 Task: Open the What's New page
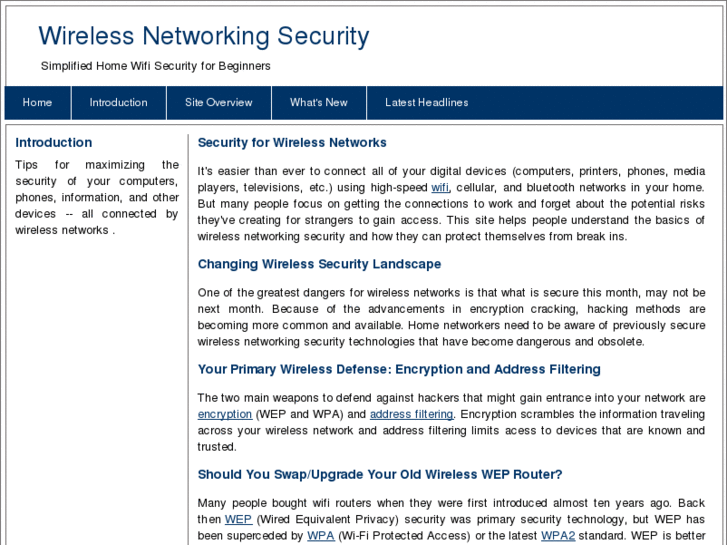tap(318, 103)
